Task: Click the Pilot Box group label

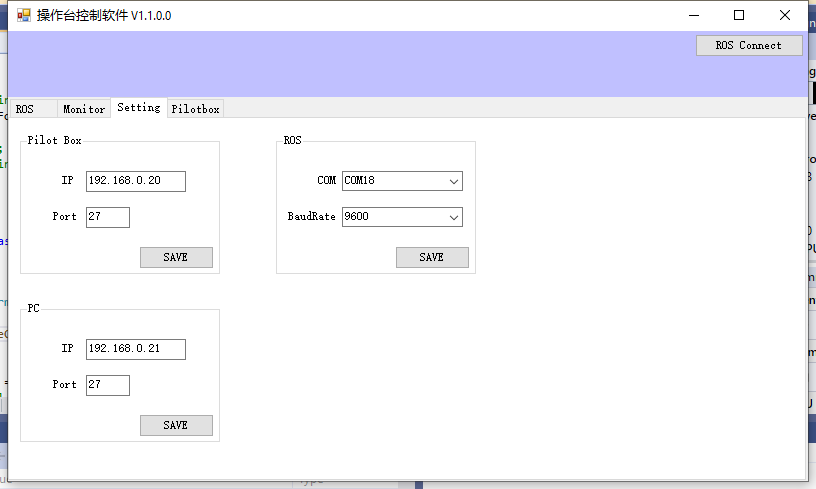Action: [x=55, y=140]
